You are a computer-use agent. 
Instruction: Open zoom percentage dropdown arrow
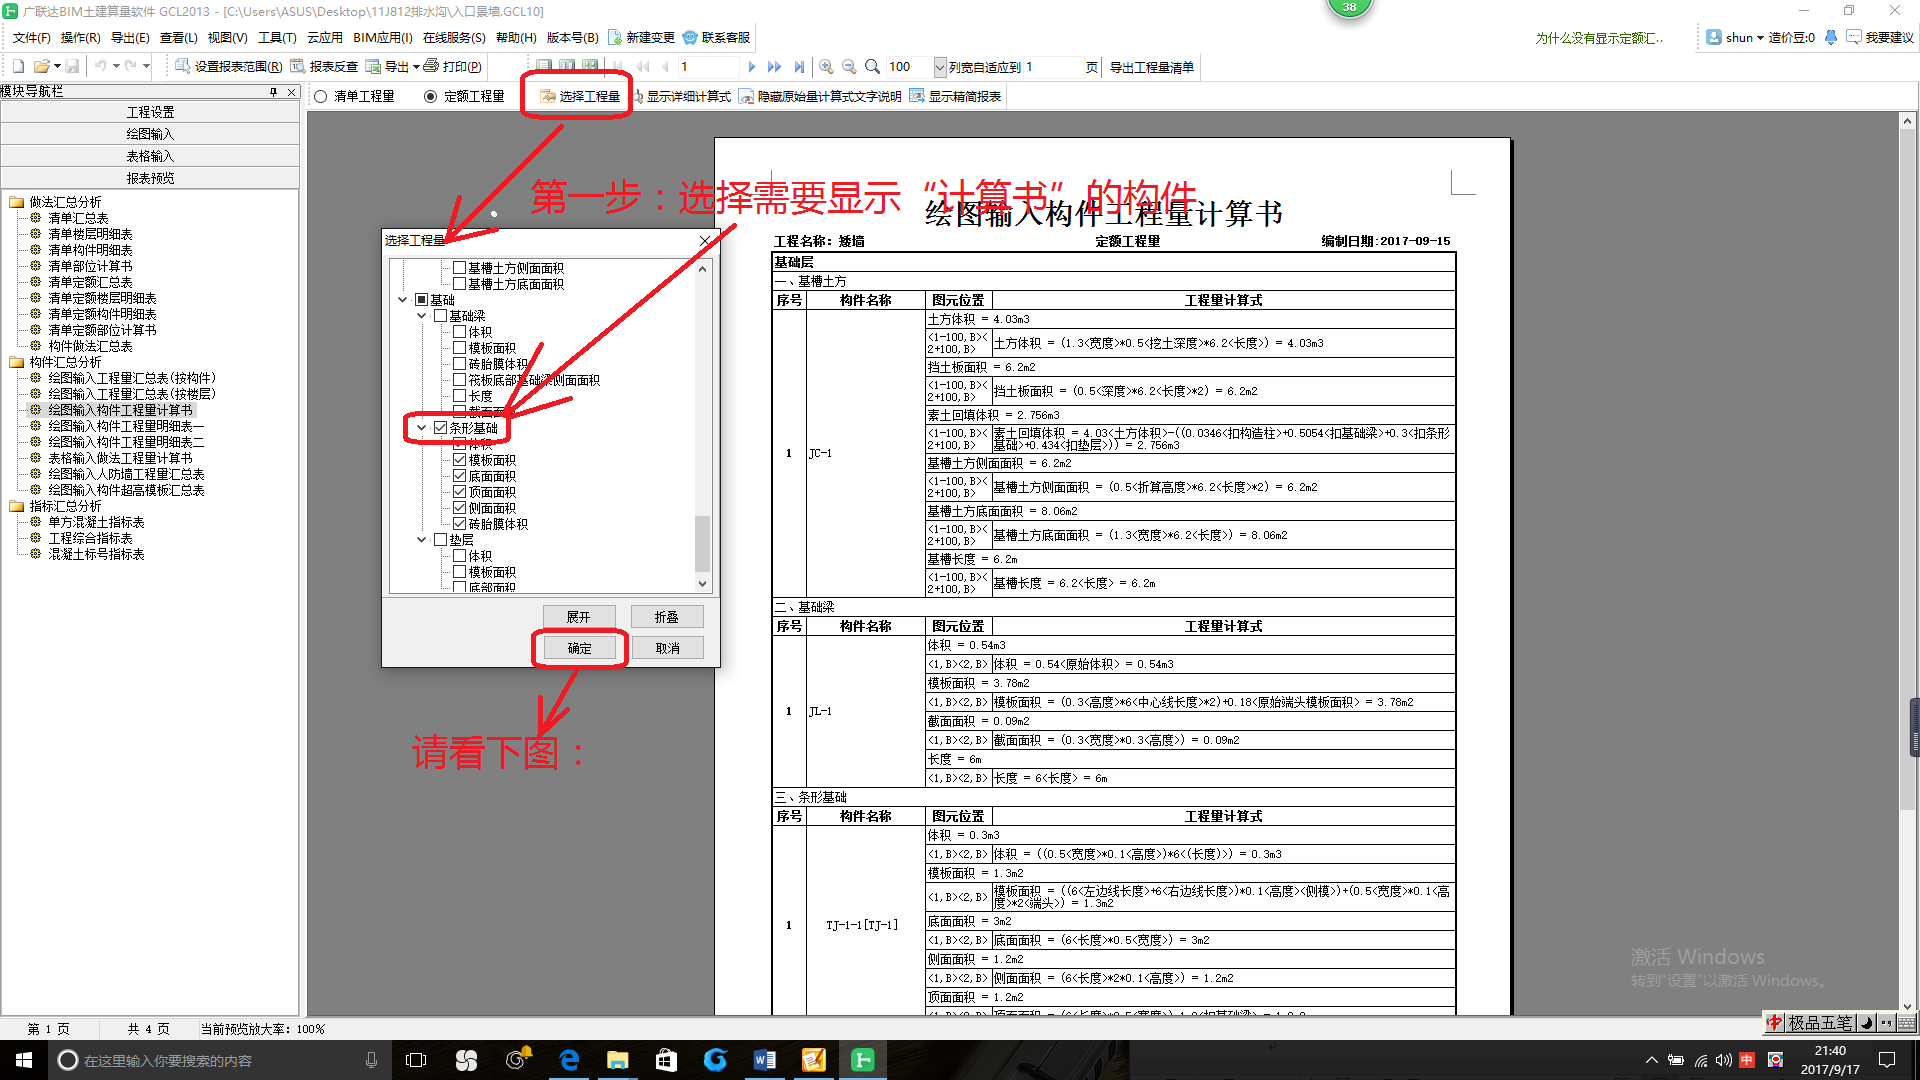tap(939, 67)
